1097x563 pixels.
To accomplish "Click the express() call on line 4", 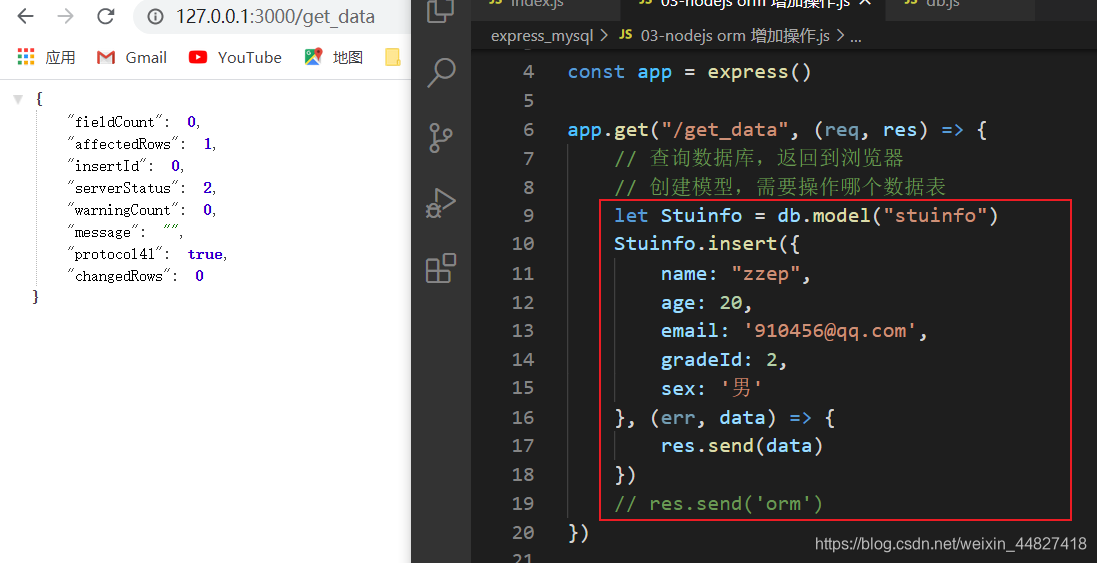I will coord(759,72).
